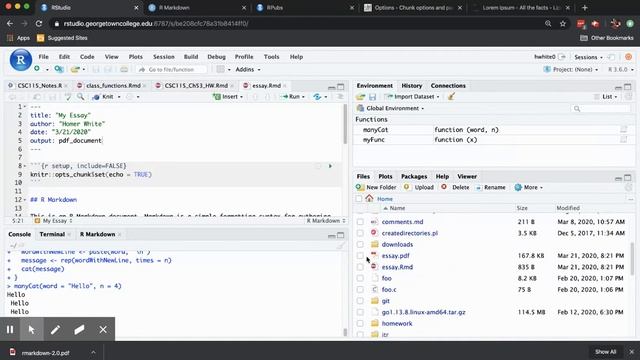Check the box next to essay.pdf
640x360 pixels.
(360, 256)
